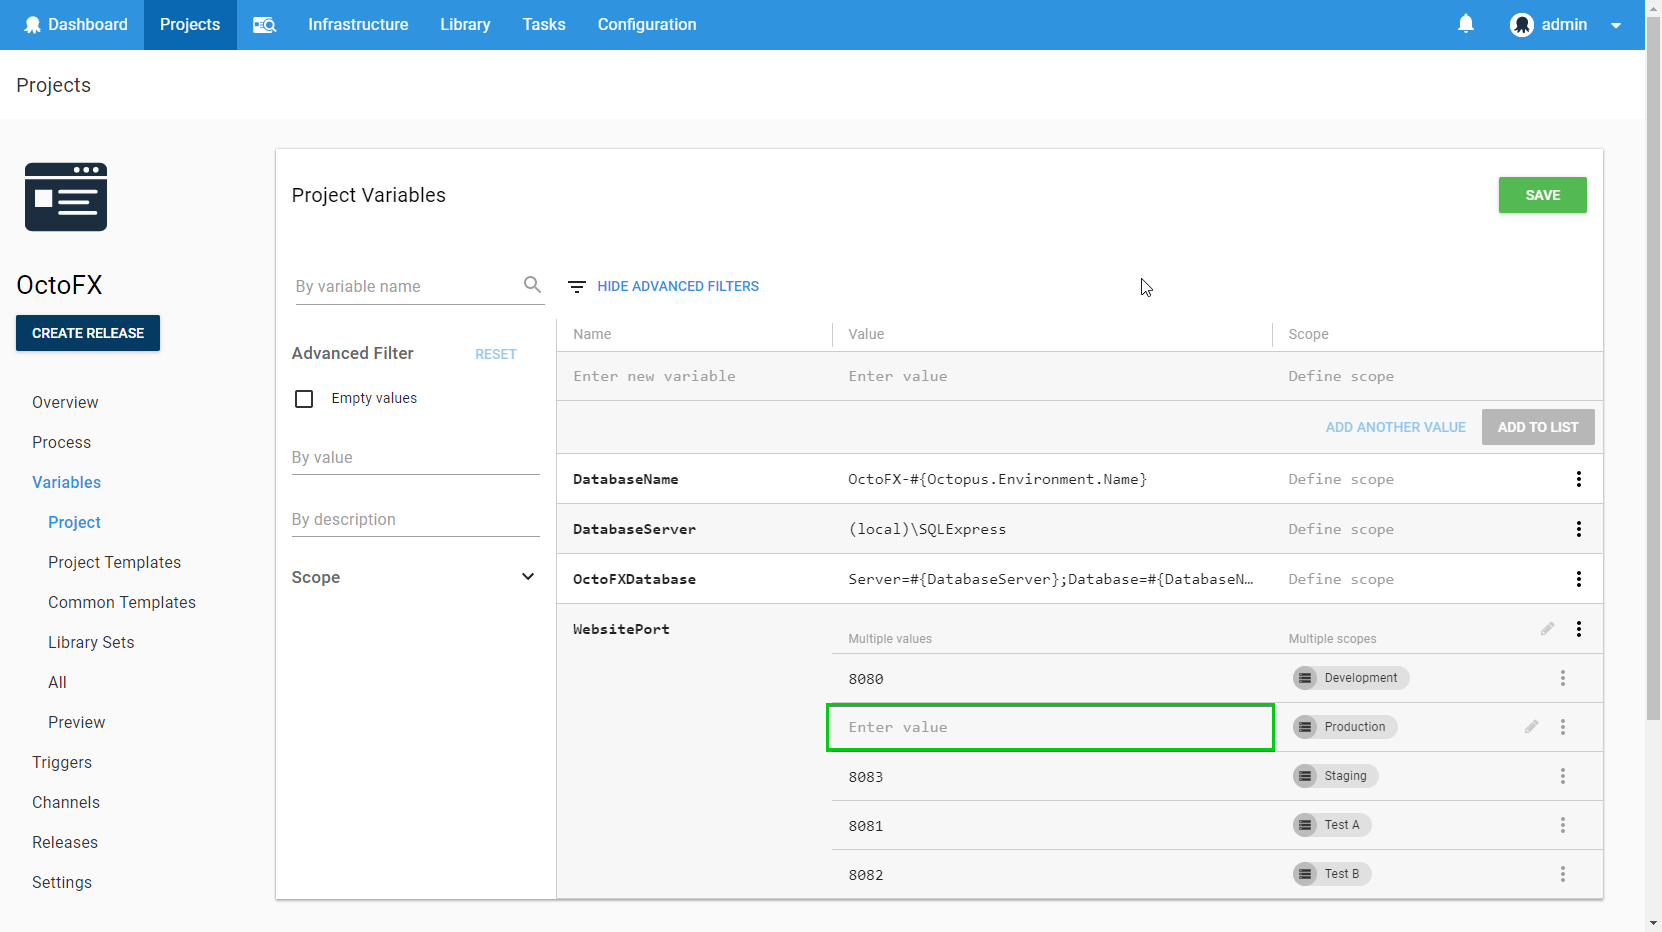Click the empty Production value input field
Screen dimensions: 1662x932
point(1049,727)
